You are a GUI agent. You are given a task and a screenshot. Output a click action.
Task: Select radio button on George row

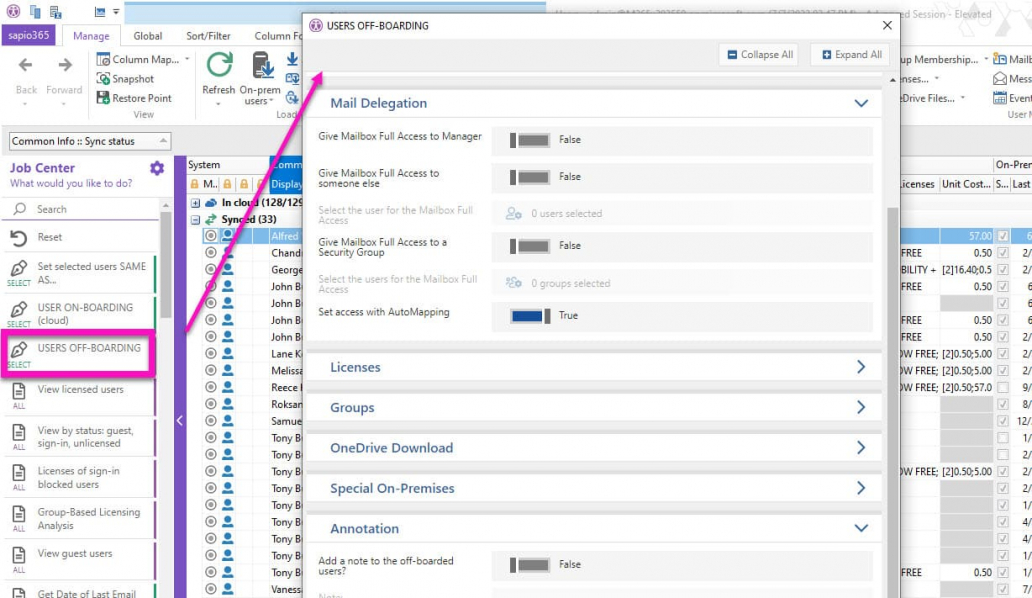[211, 269]
